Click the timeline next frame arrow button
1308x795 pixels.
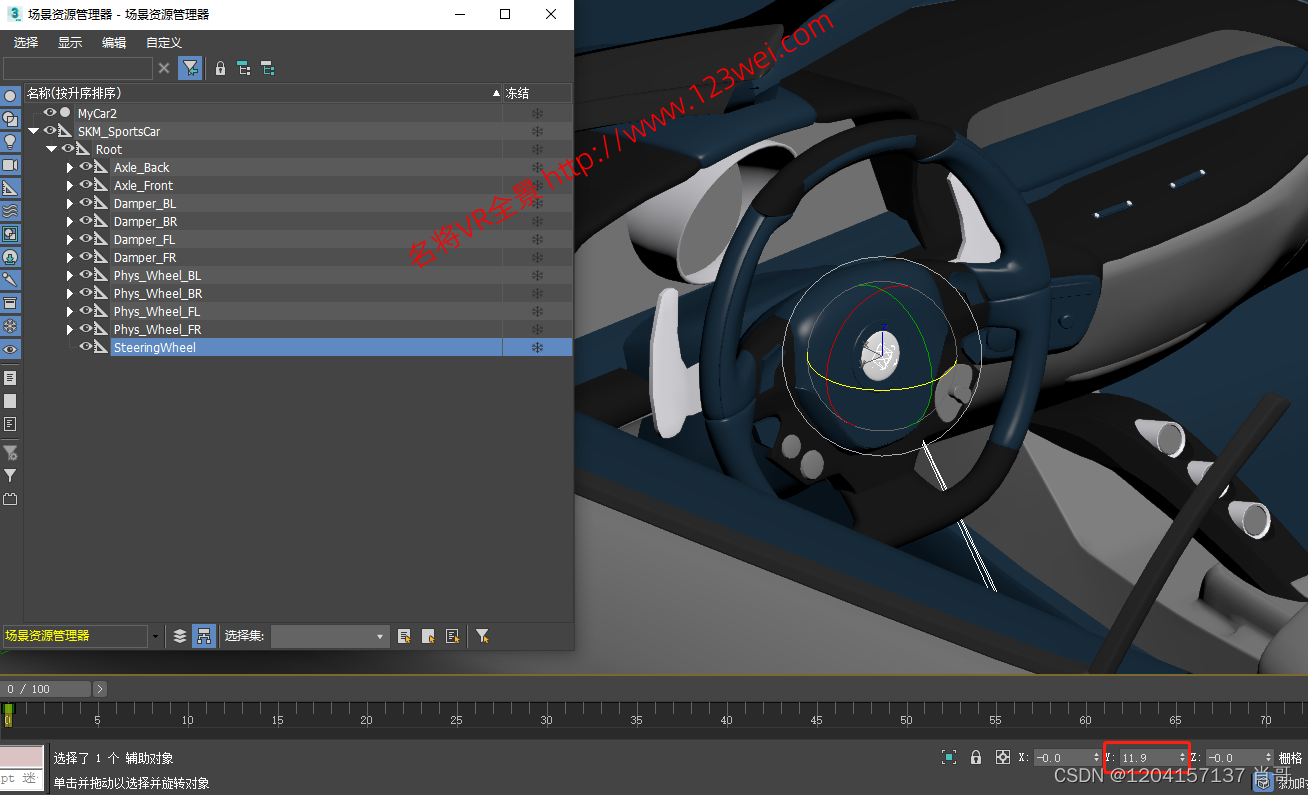click(x=100, y=689)
